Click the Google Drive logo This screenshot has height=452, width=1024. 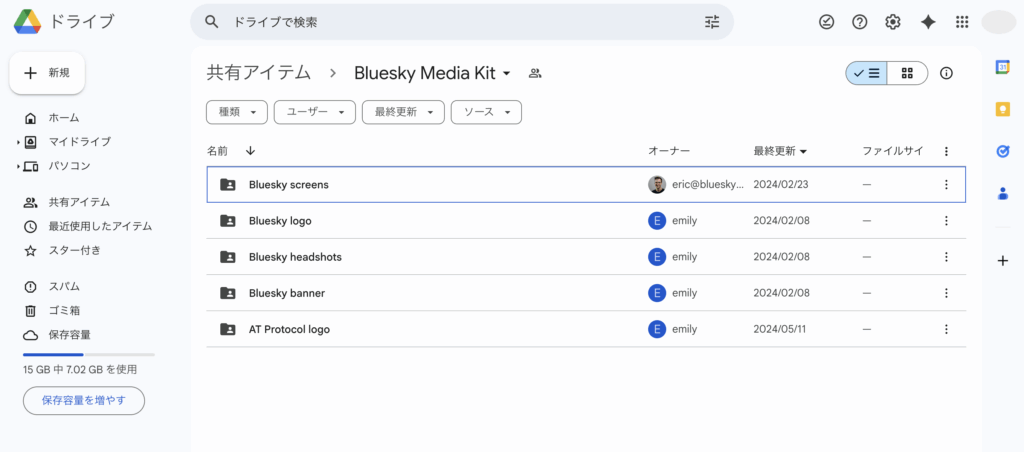pos(27,22)
